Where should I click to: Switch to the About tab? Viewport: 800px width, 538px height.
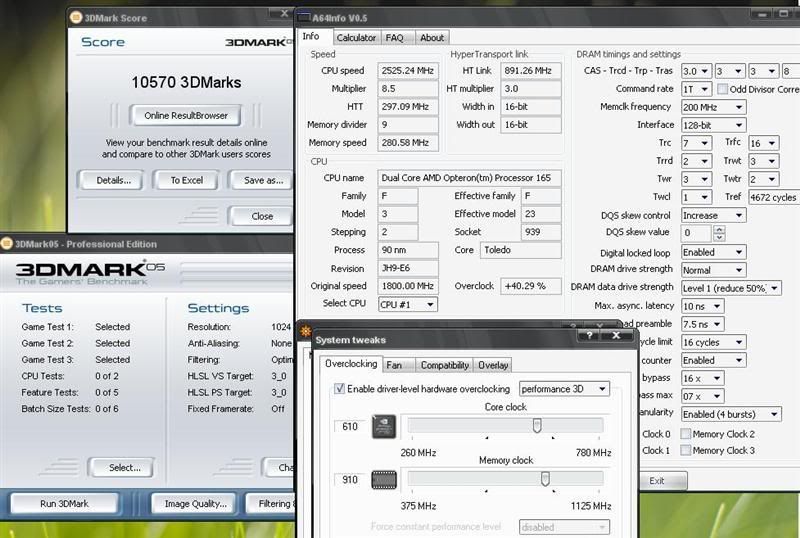tap(432, 38)
